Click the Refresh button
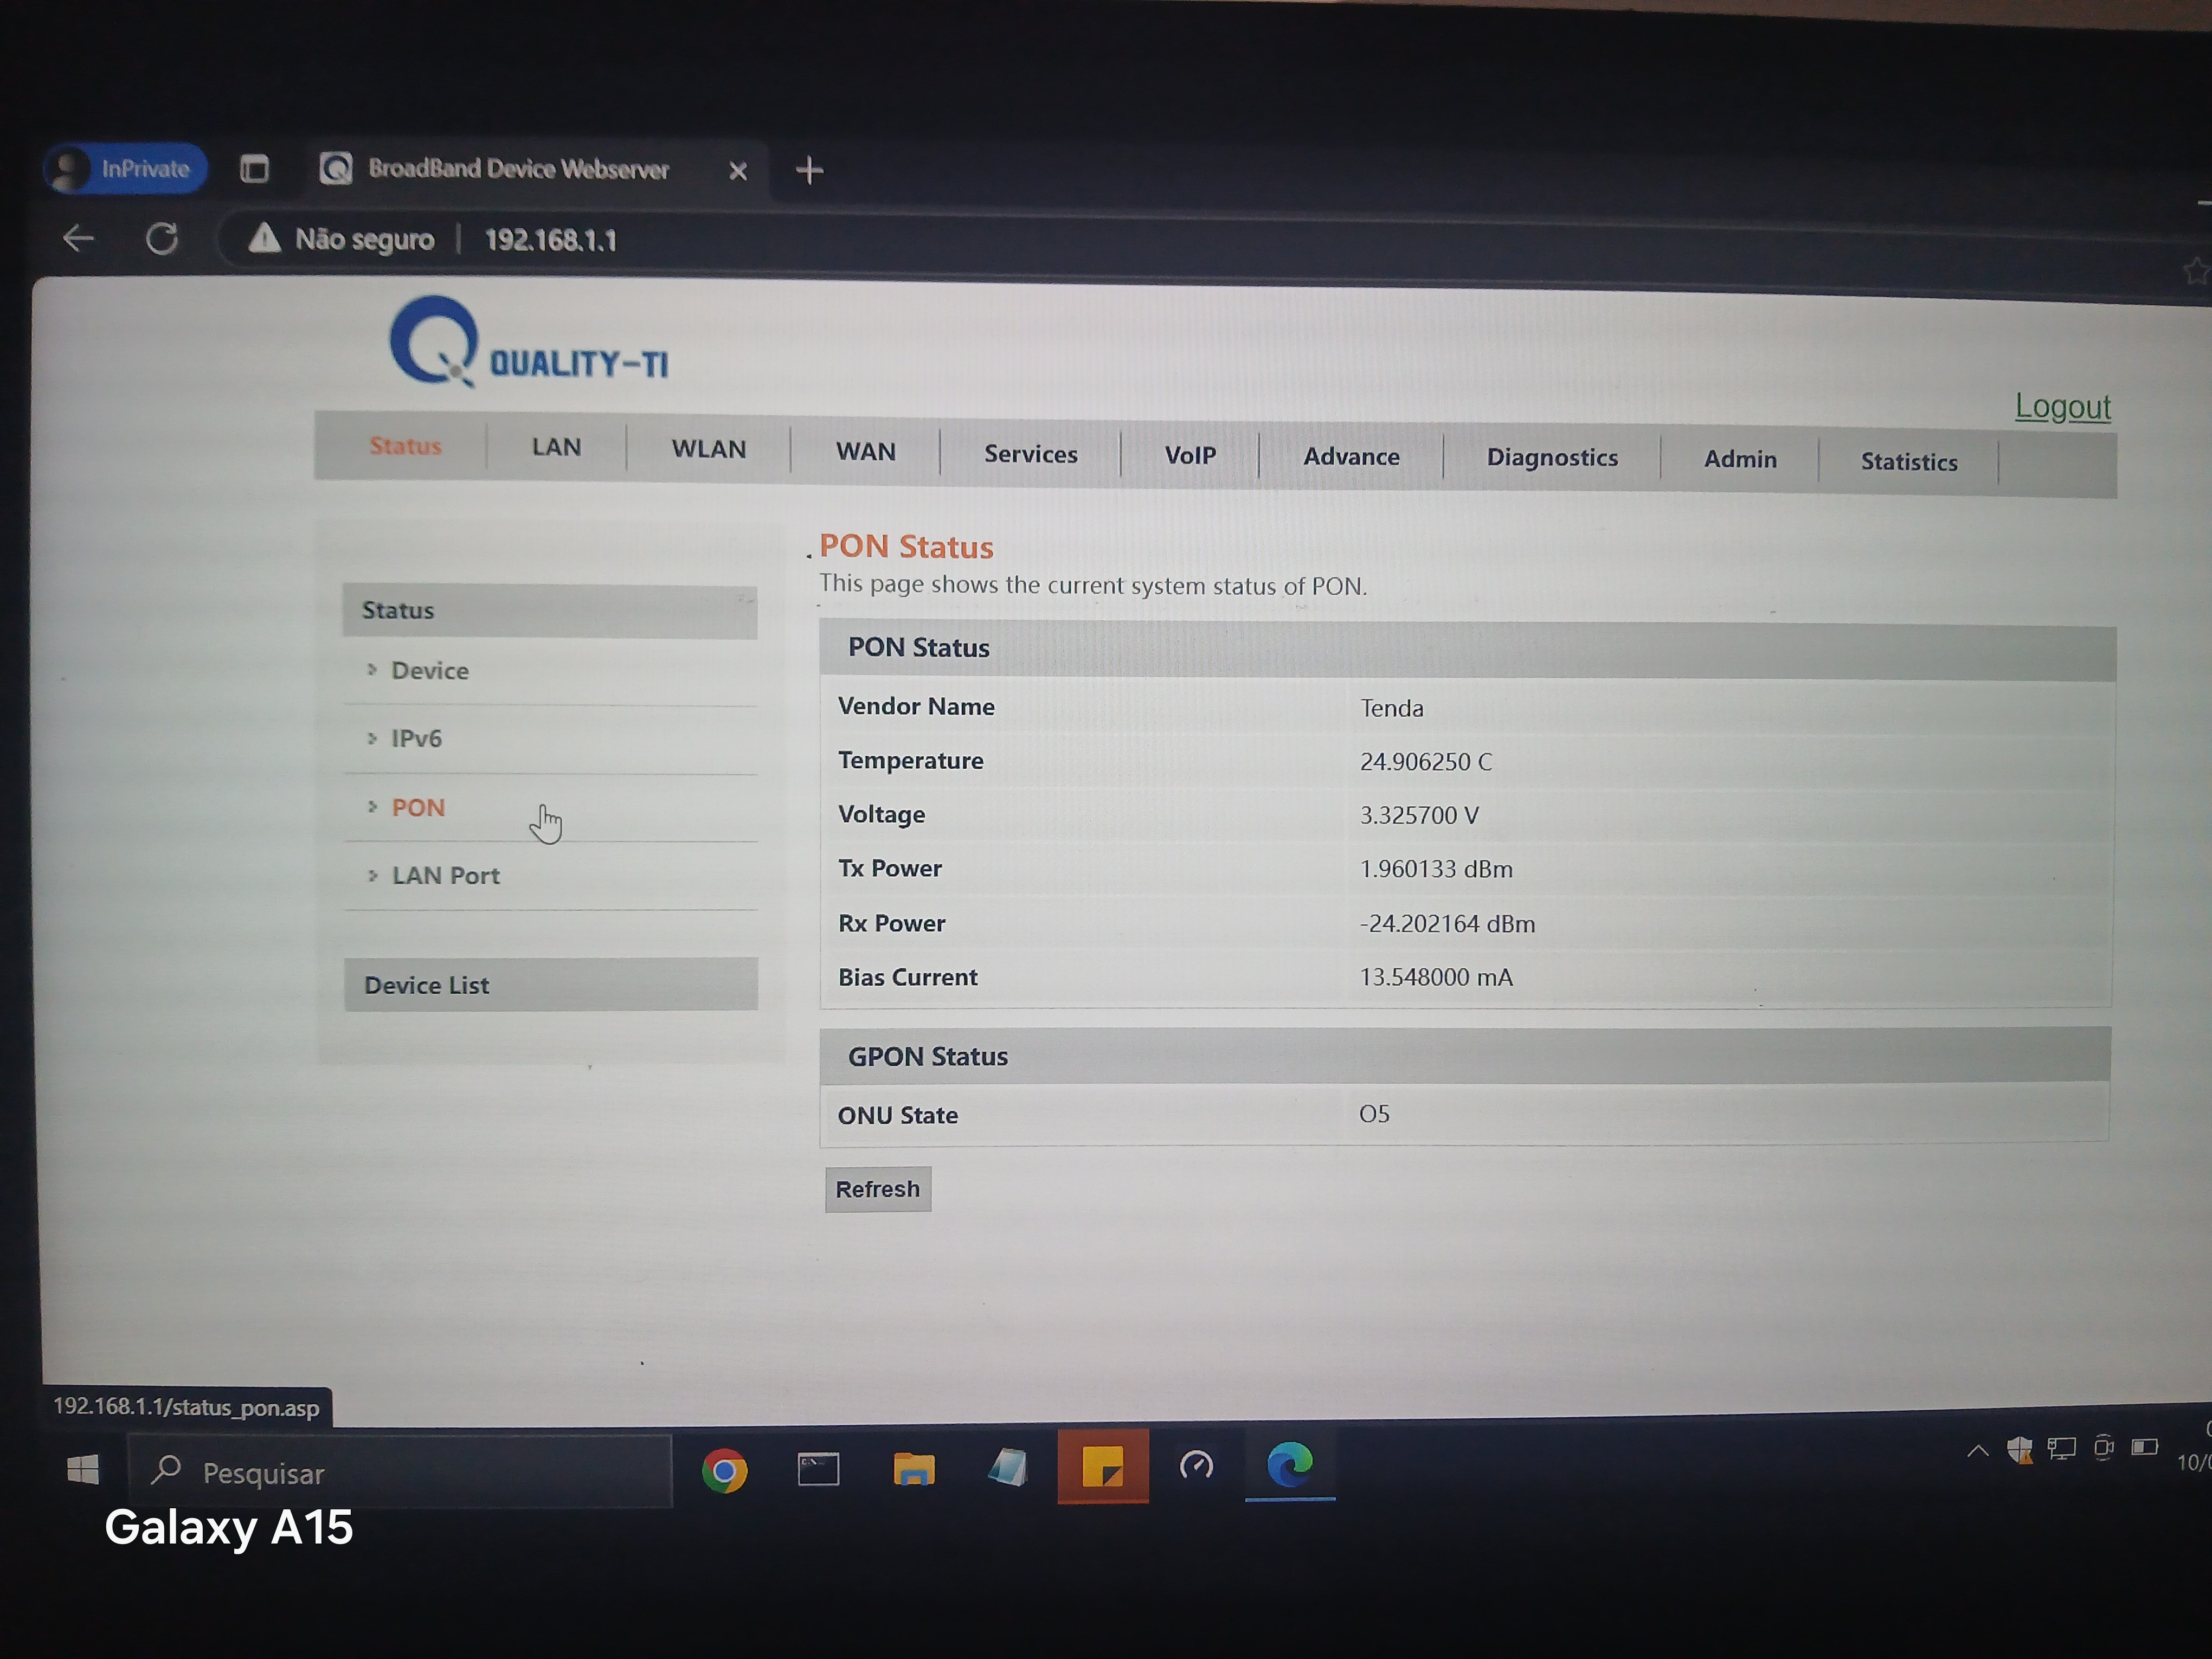2212x1659 pixels. coord(877,1189)
